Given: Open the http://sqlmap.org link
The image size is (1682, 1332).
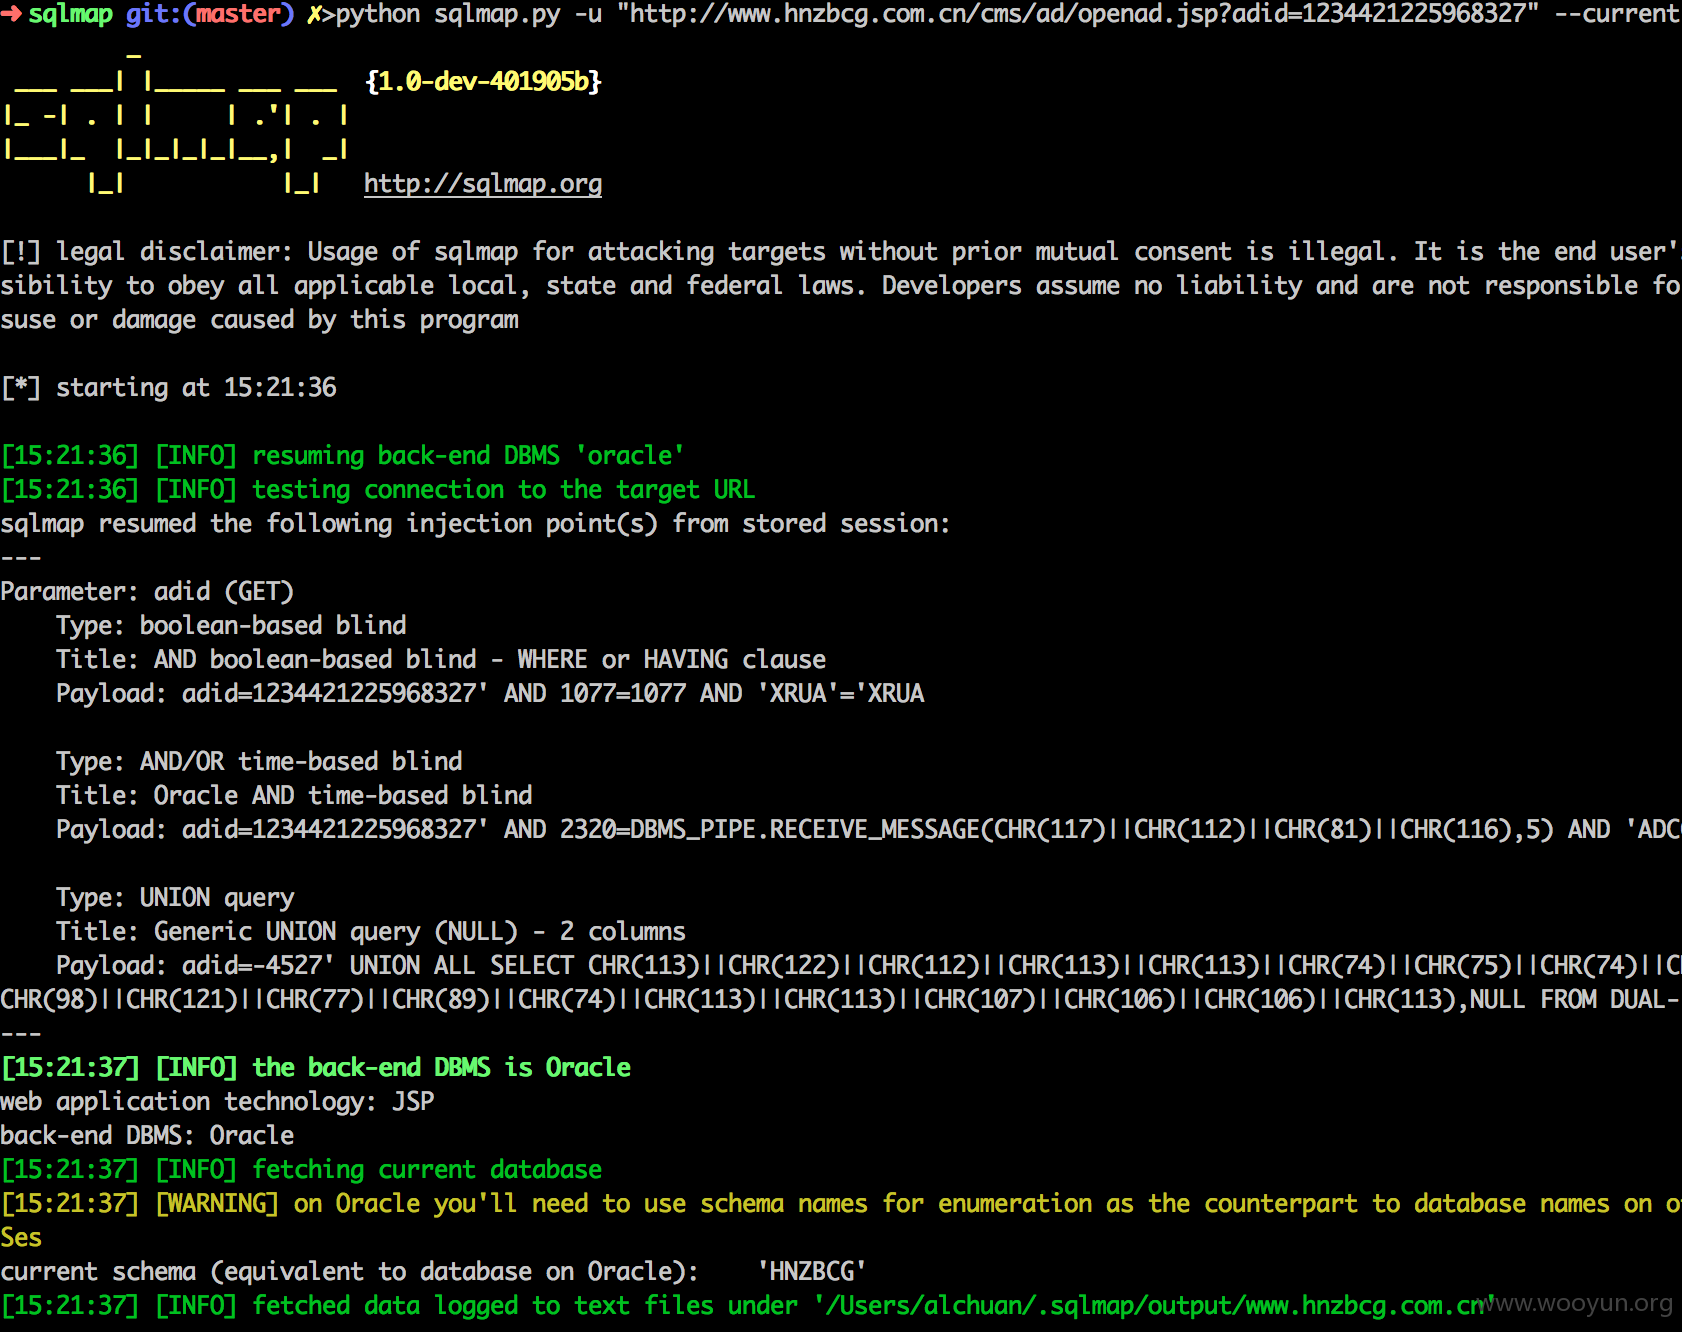Looking at the screenshot, I should tap(483, 183).
